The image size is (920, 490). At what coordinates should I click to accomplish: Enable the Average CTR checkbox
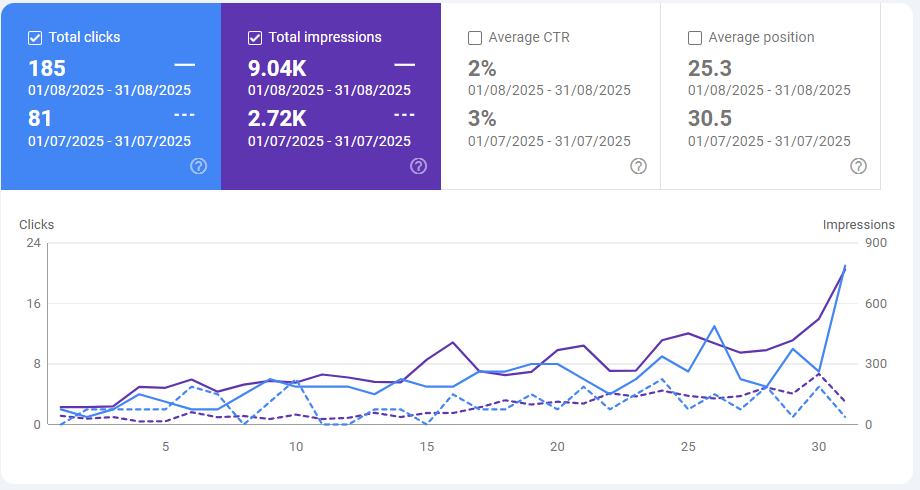(475, 38)
